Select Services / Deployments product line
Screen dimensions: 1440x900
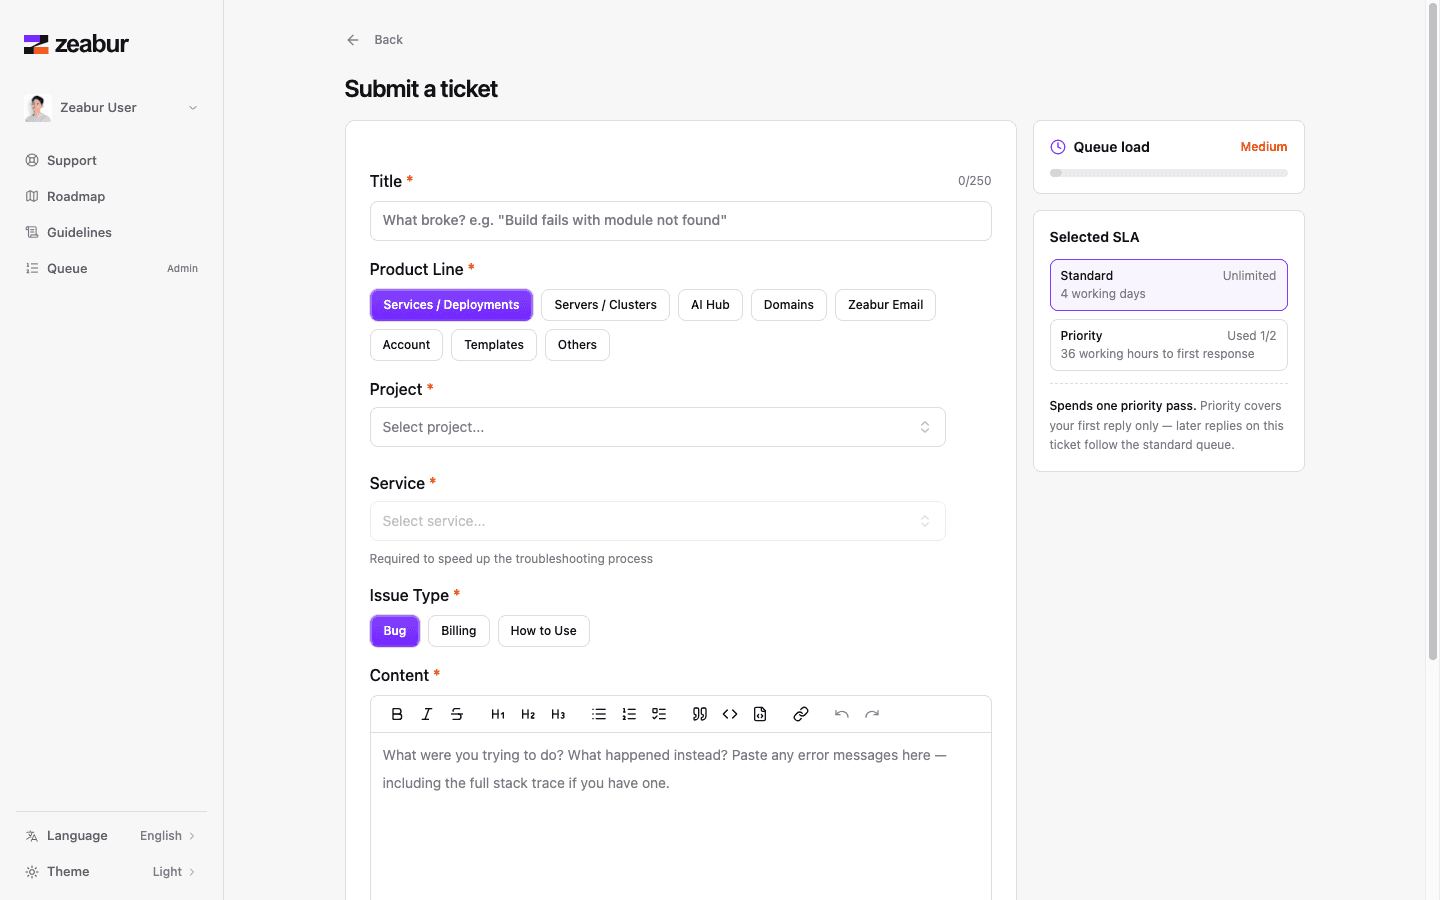pyautogui.click(x=451, y=305)
